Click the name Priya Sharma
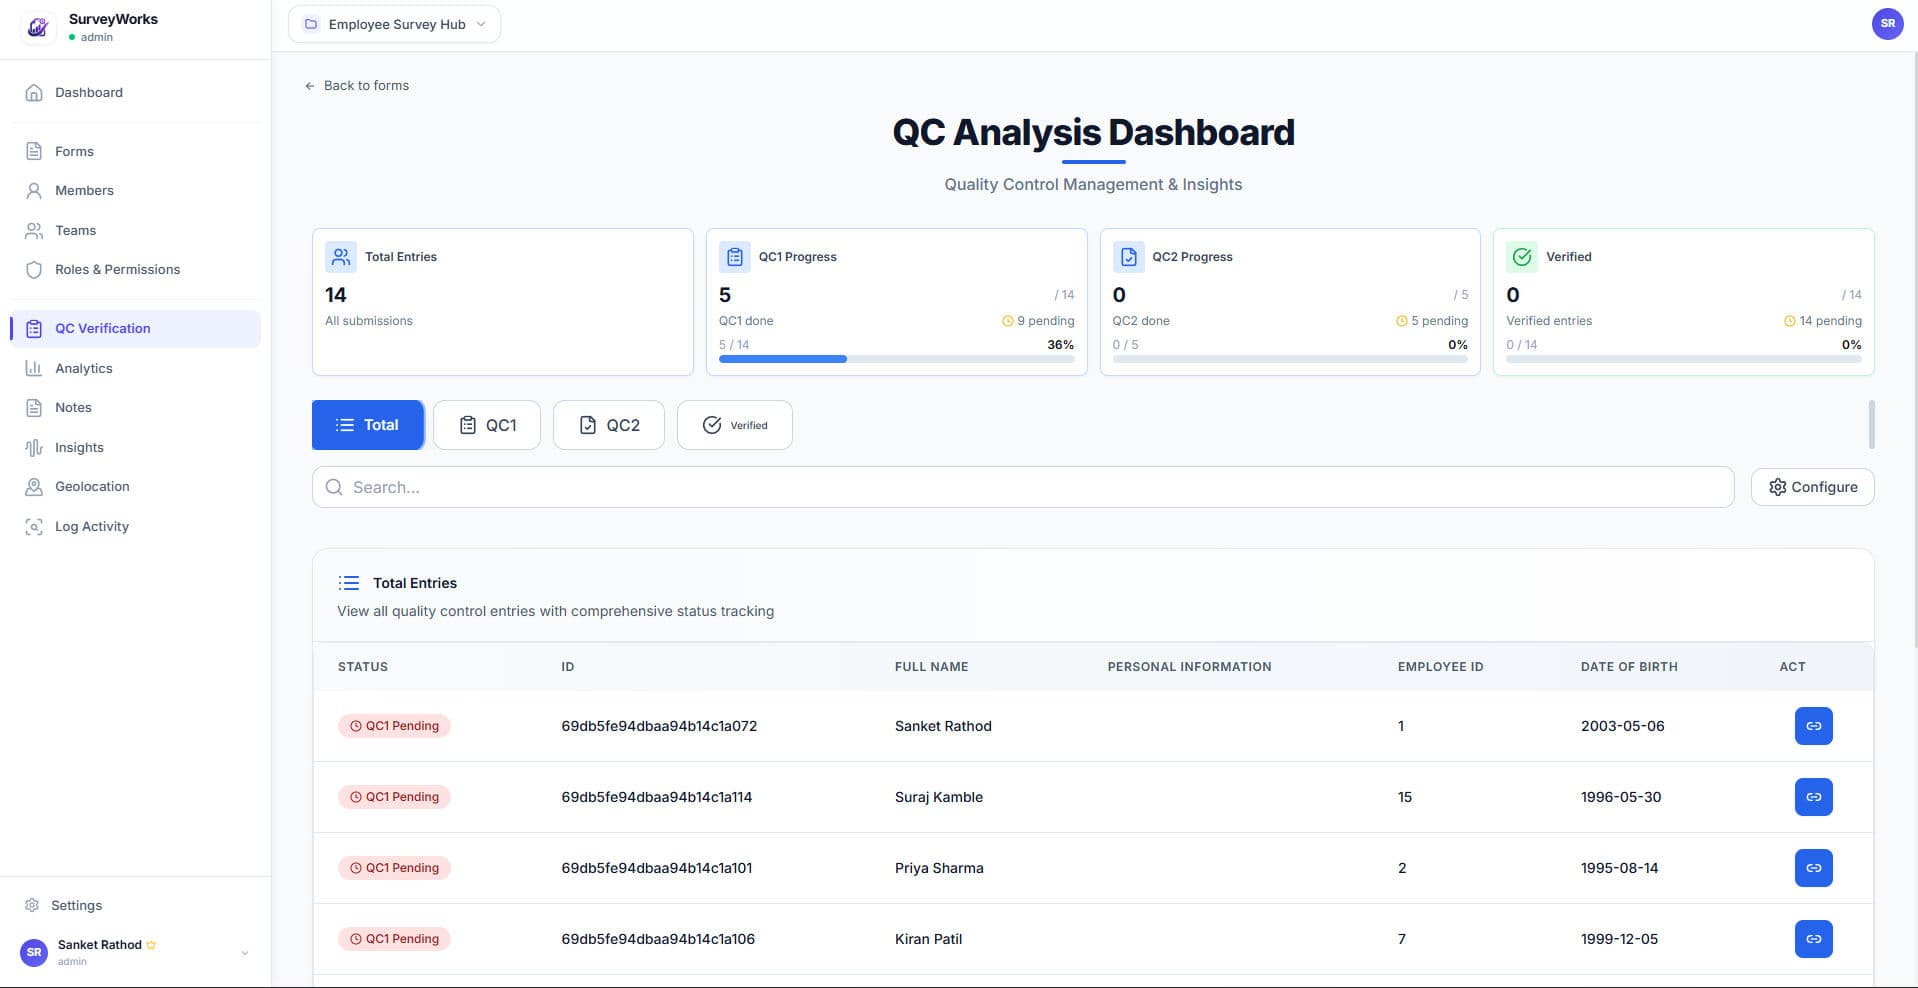This screenshot has height=988, width=1918. 939,868
